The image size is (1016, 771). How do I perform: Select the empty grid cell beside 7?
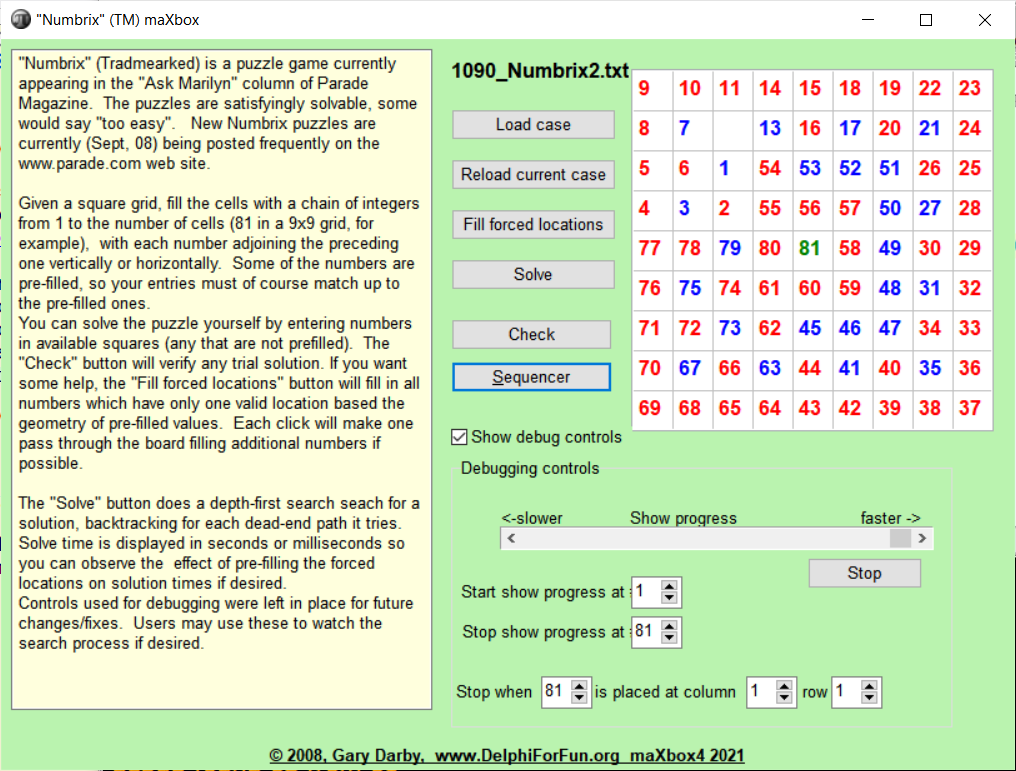click(732, 129)
